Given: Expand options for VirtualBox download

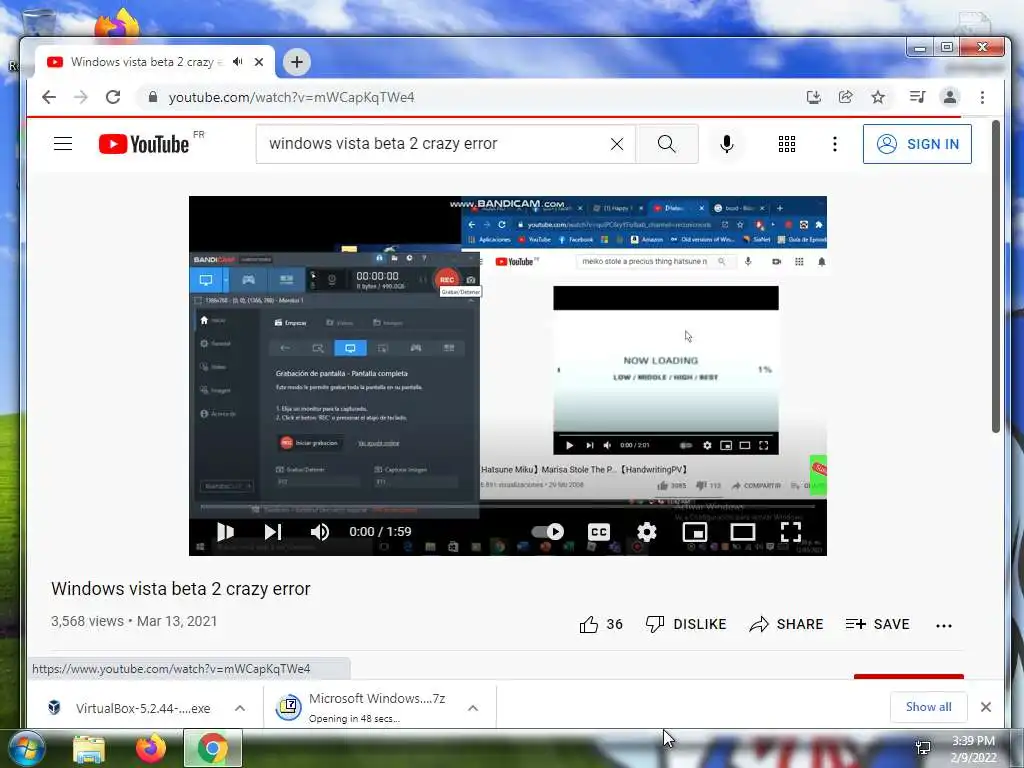Looking at the screenshot, I should click(240, 708).
